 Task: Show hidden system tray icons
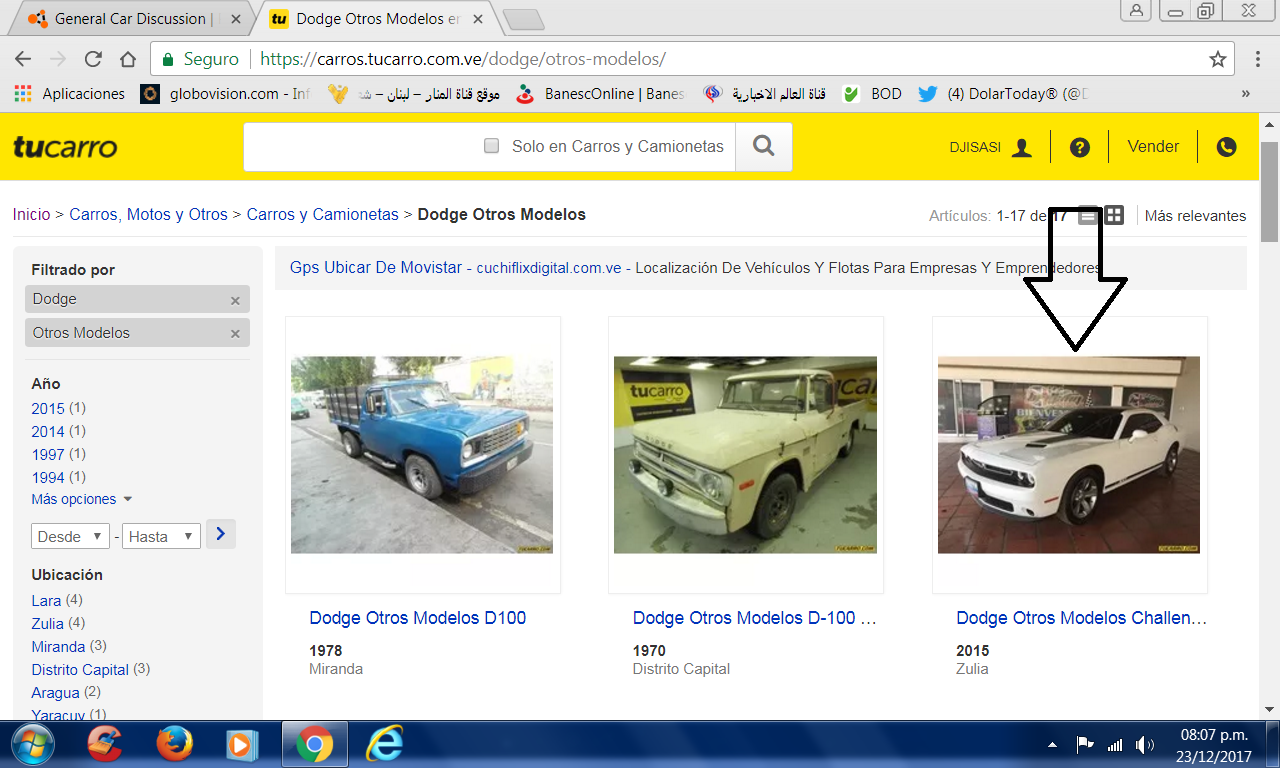(1052, 745)
